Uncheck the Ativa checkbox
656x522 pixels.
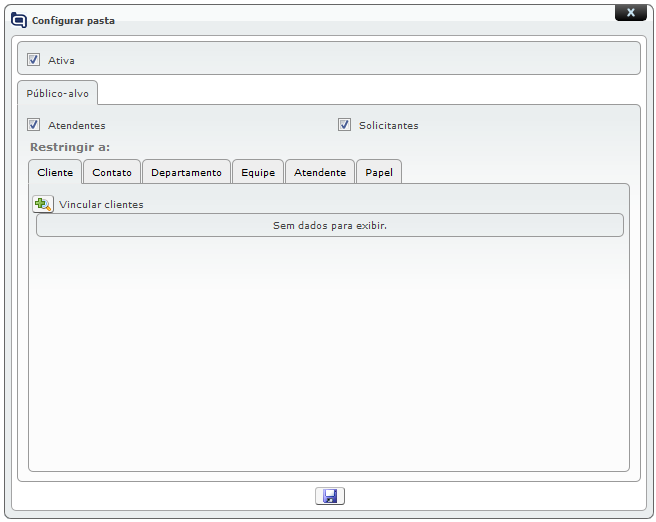tap(34, 60)
